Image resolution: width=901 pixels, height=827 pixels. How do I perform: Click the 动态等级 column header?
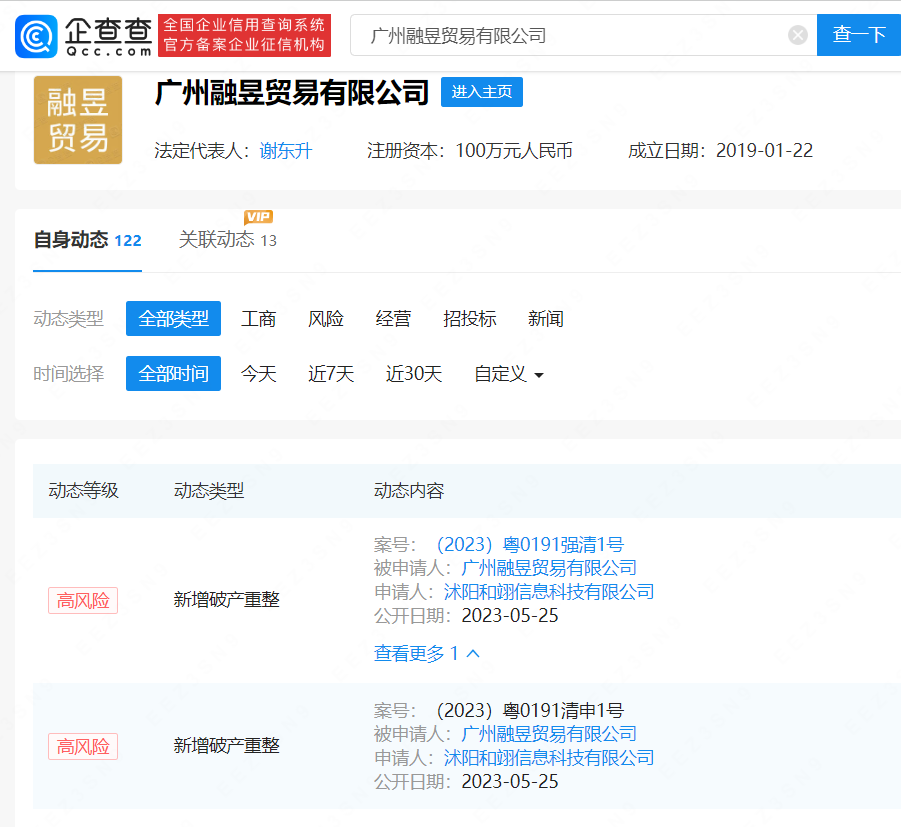pyautogui.click(x=83, y=490)
